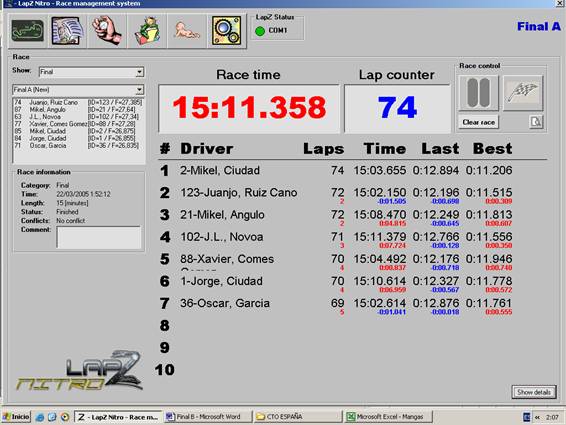Click results row 88-Xavier, Comes
Image resolution: width=566 pixels, height=425 pixels.
coord(336,261)
